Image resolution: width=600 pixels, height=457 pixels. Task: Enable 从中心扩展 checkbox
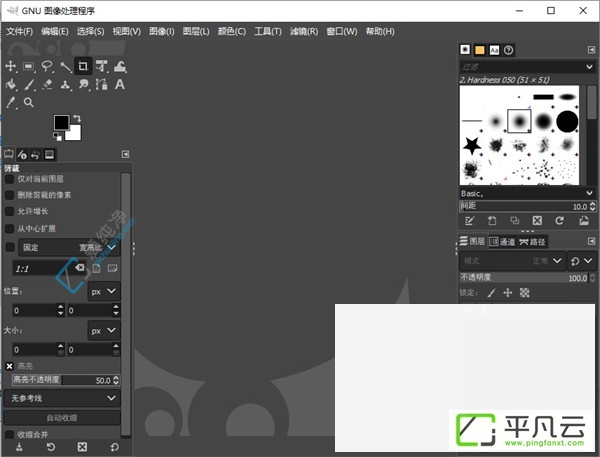[10, 228]
